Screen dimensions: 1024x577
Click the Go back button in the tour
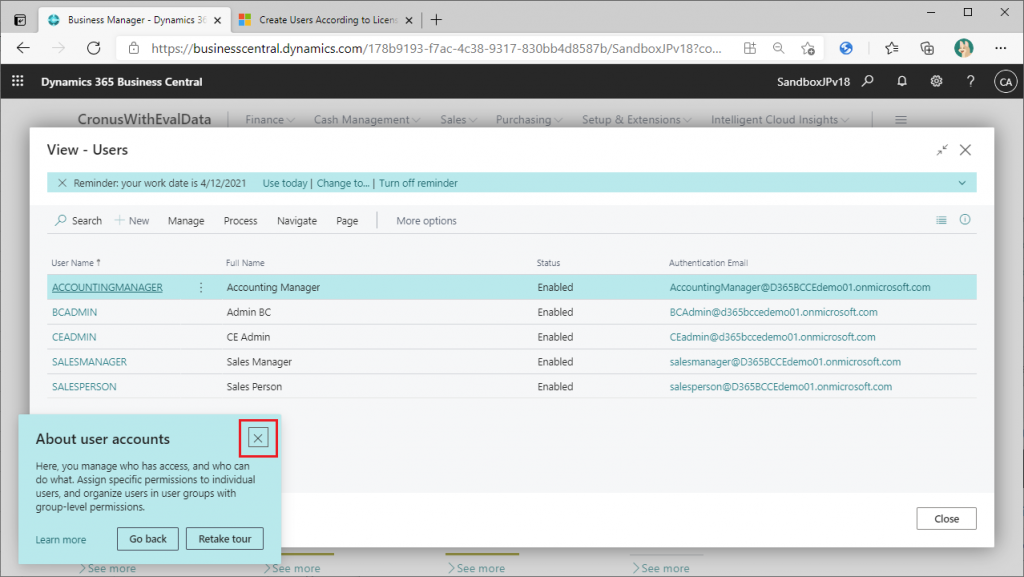[x=148, y=538]
